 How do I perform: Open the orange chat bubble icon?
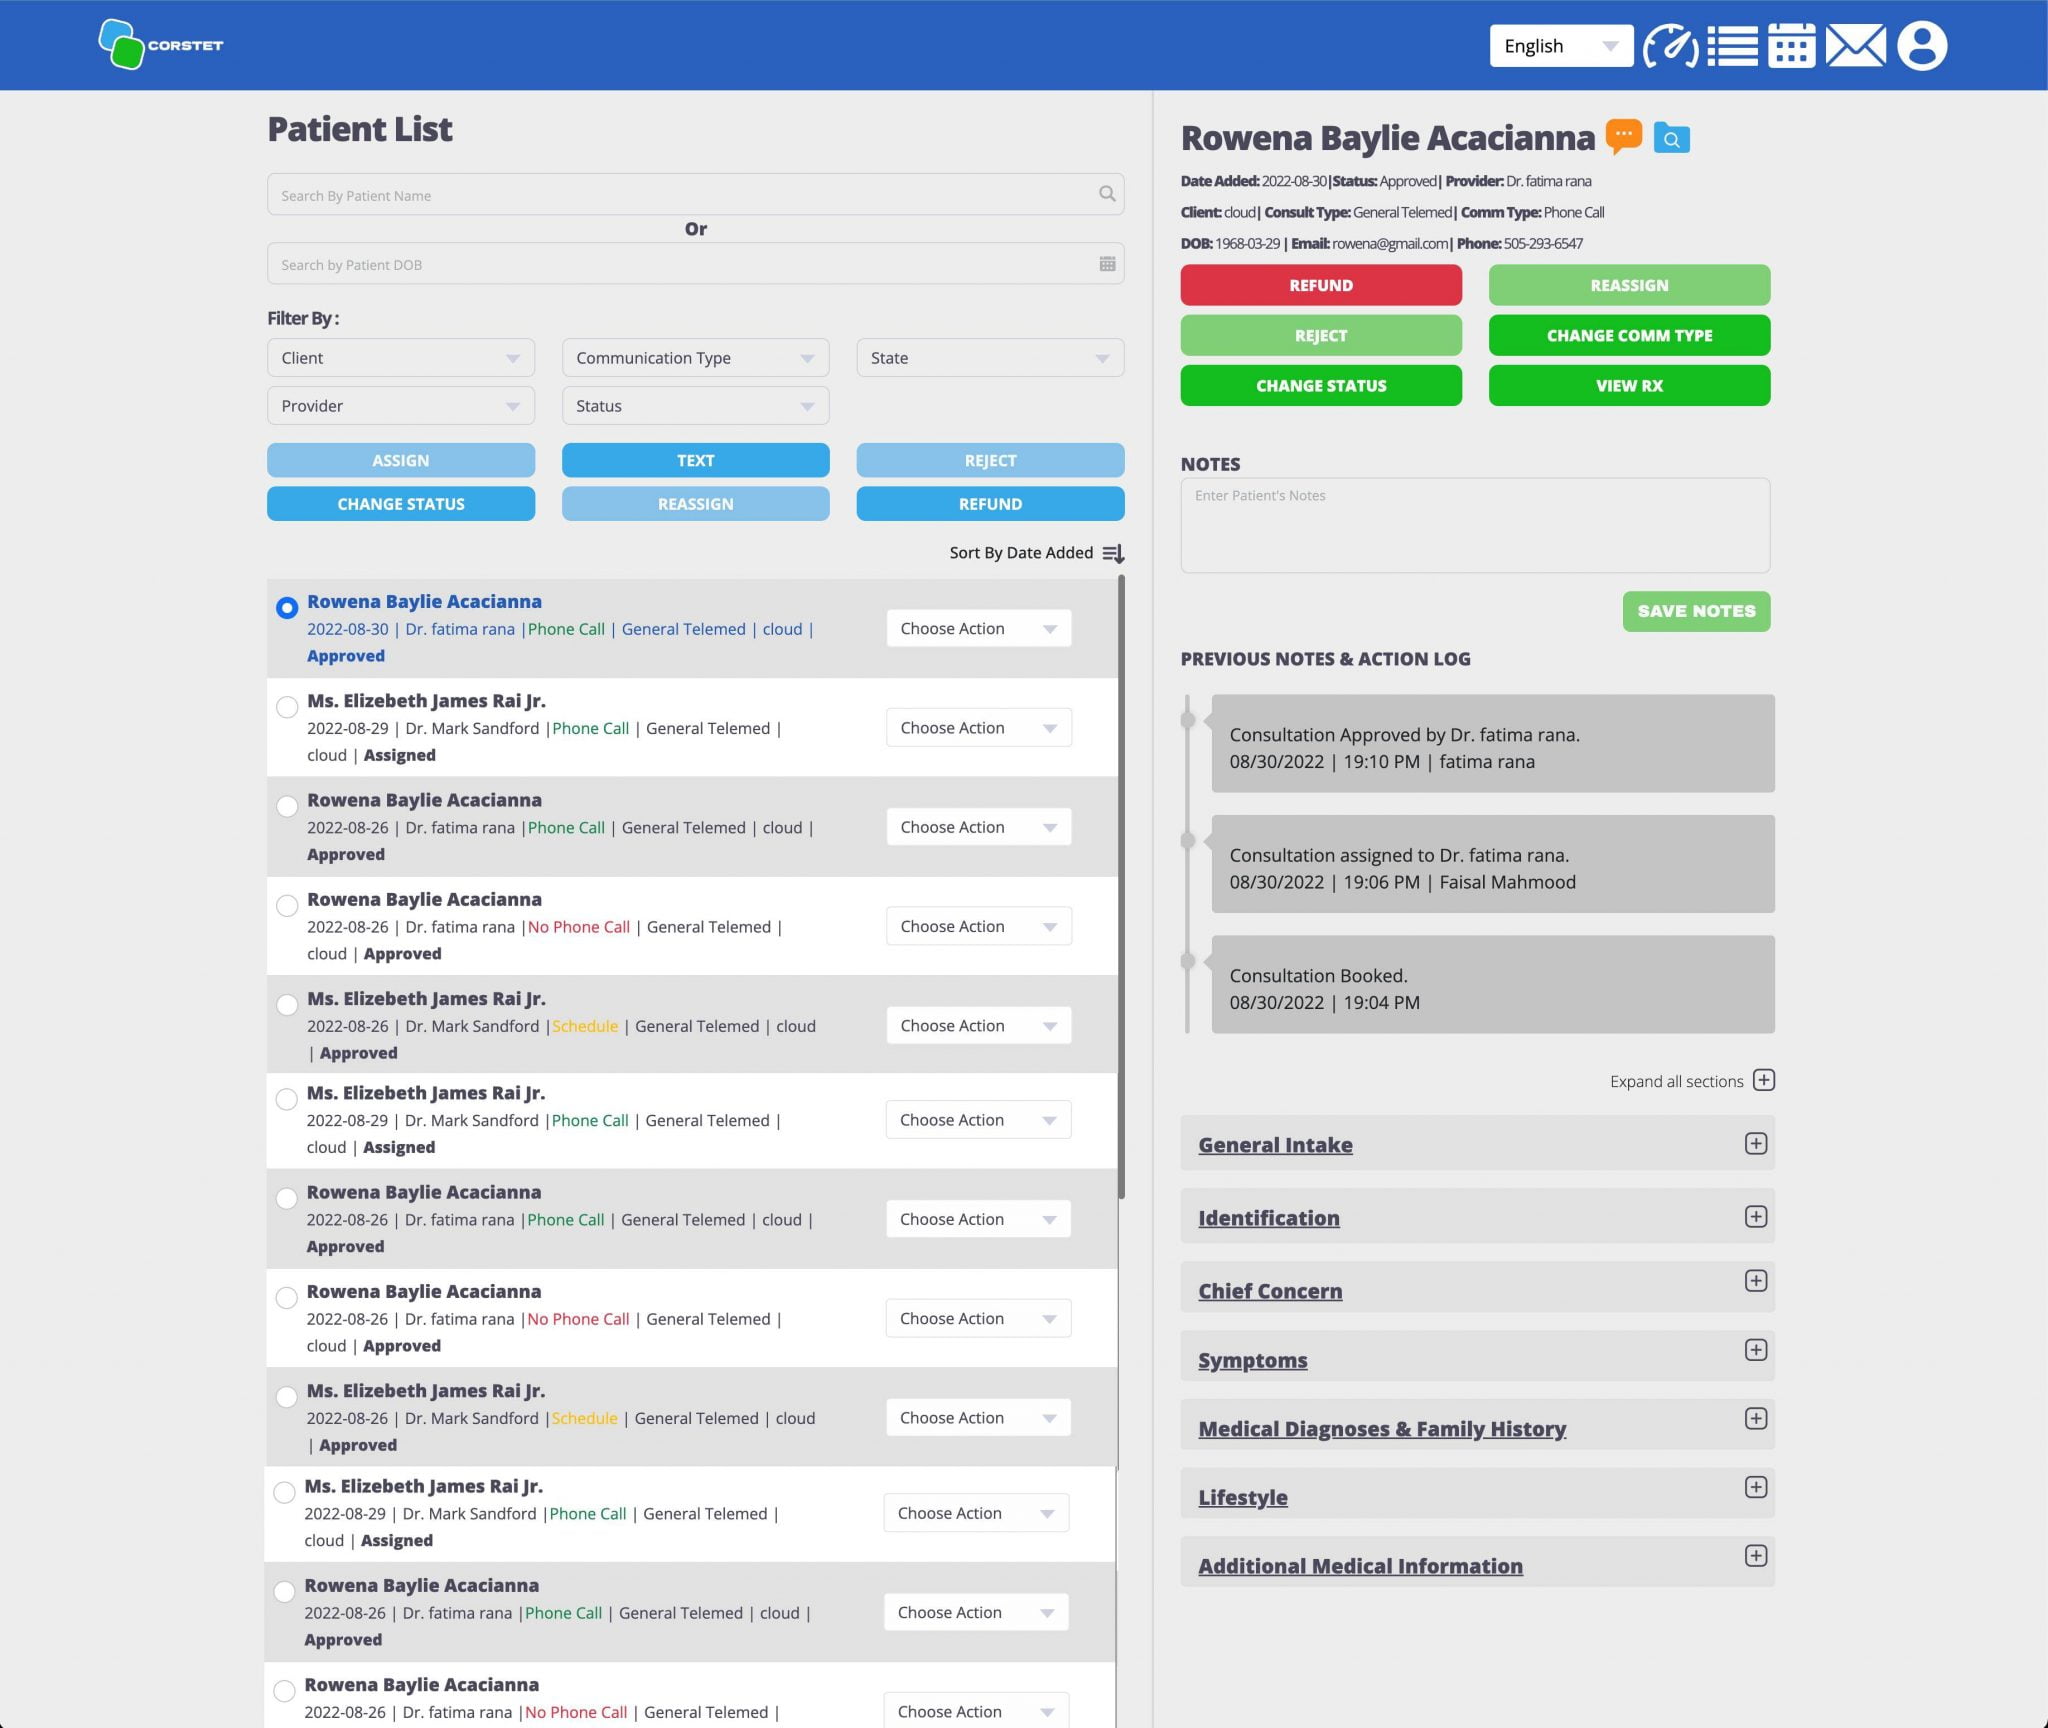(x=1623, y=135)
